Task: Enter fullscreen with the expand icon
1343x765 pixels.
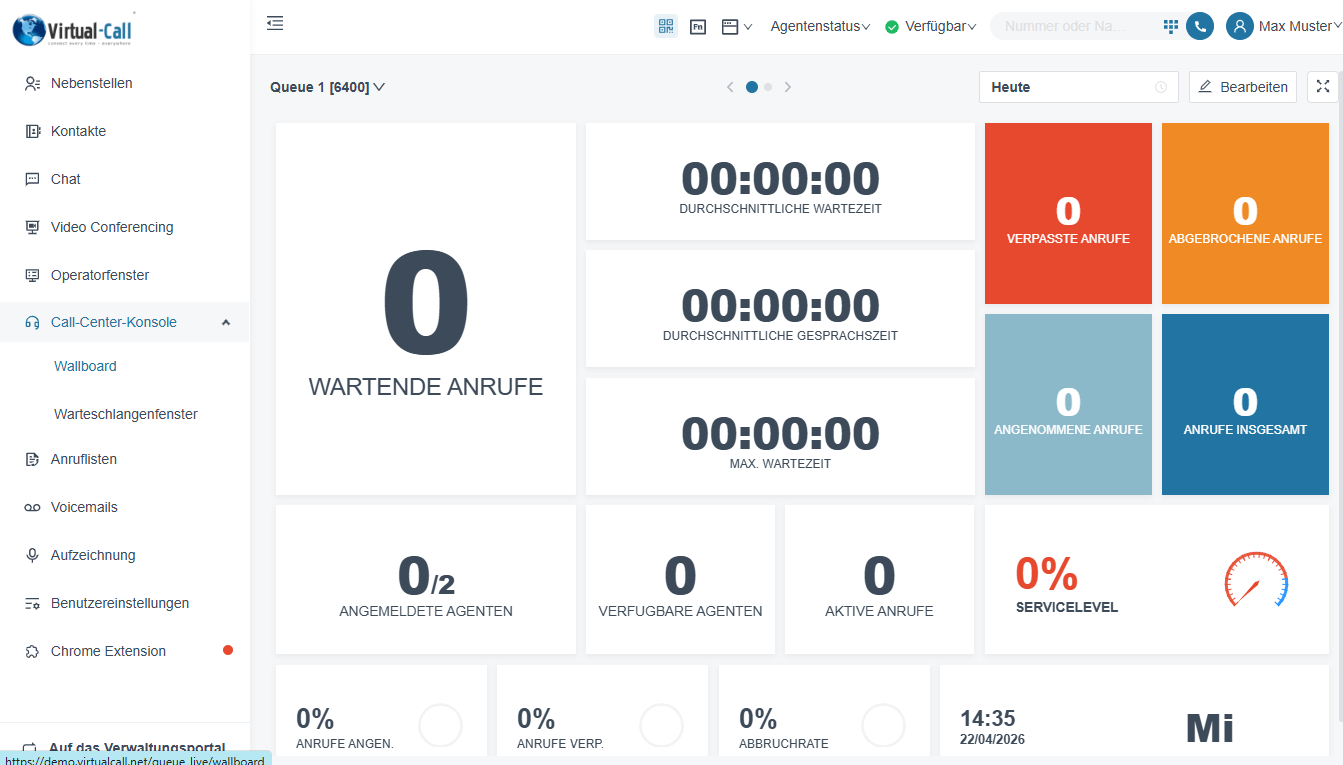Action: pyautogui.click(x=1323, y=87)
